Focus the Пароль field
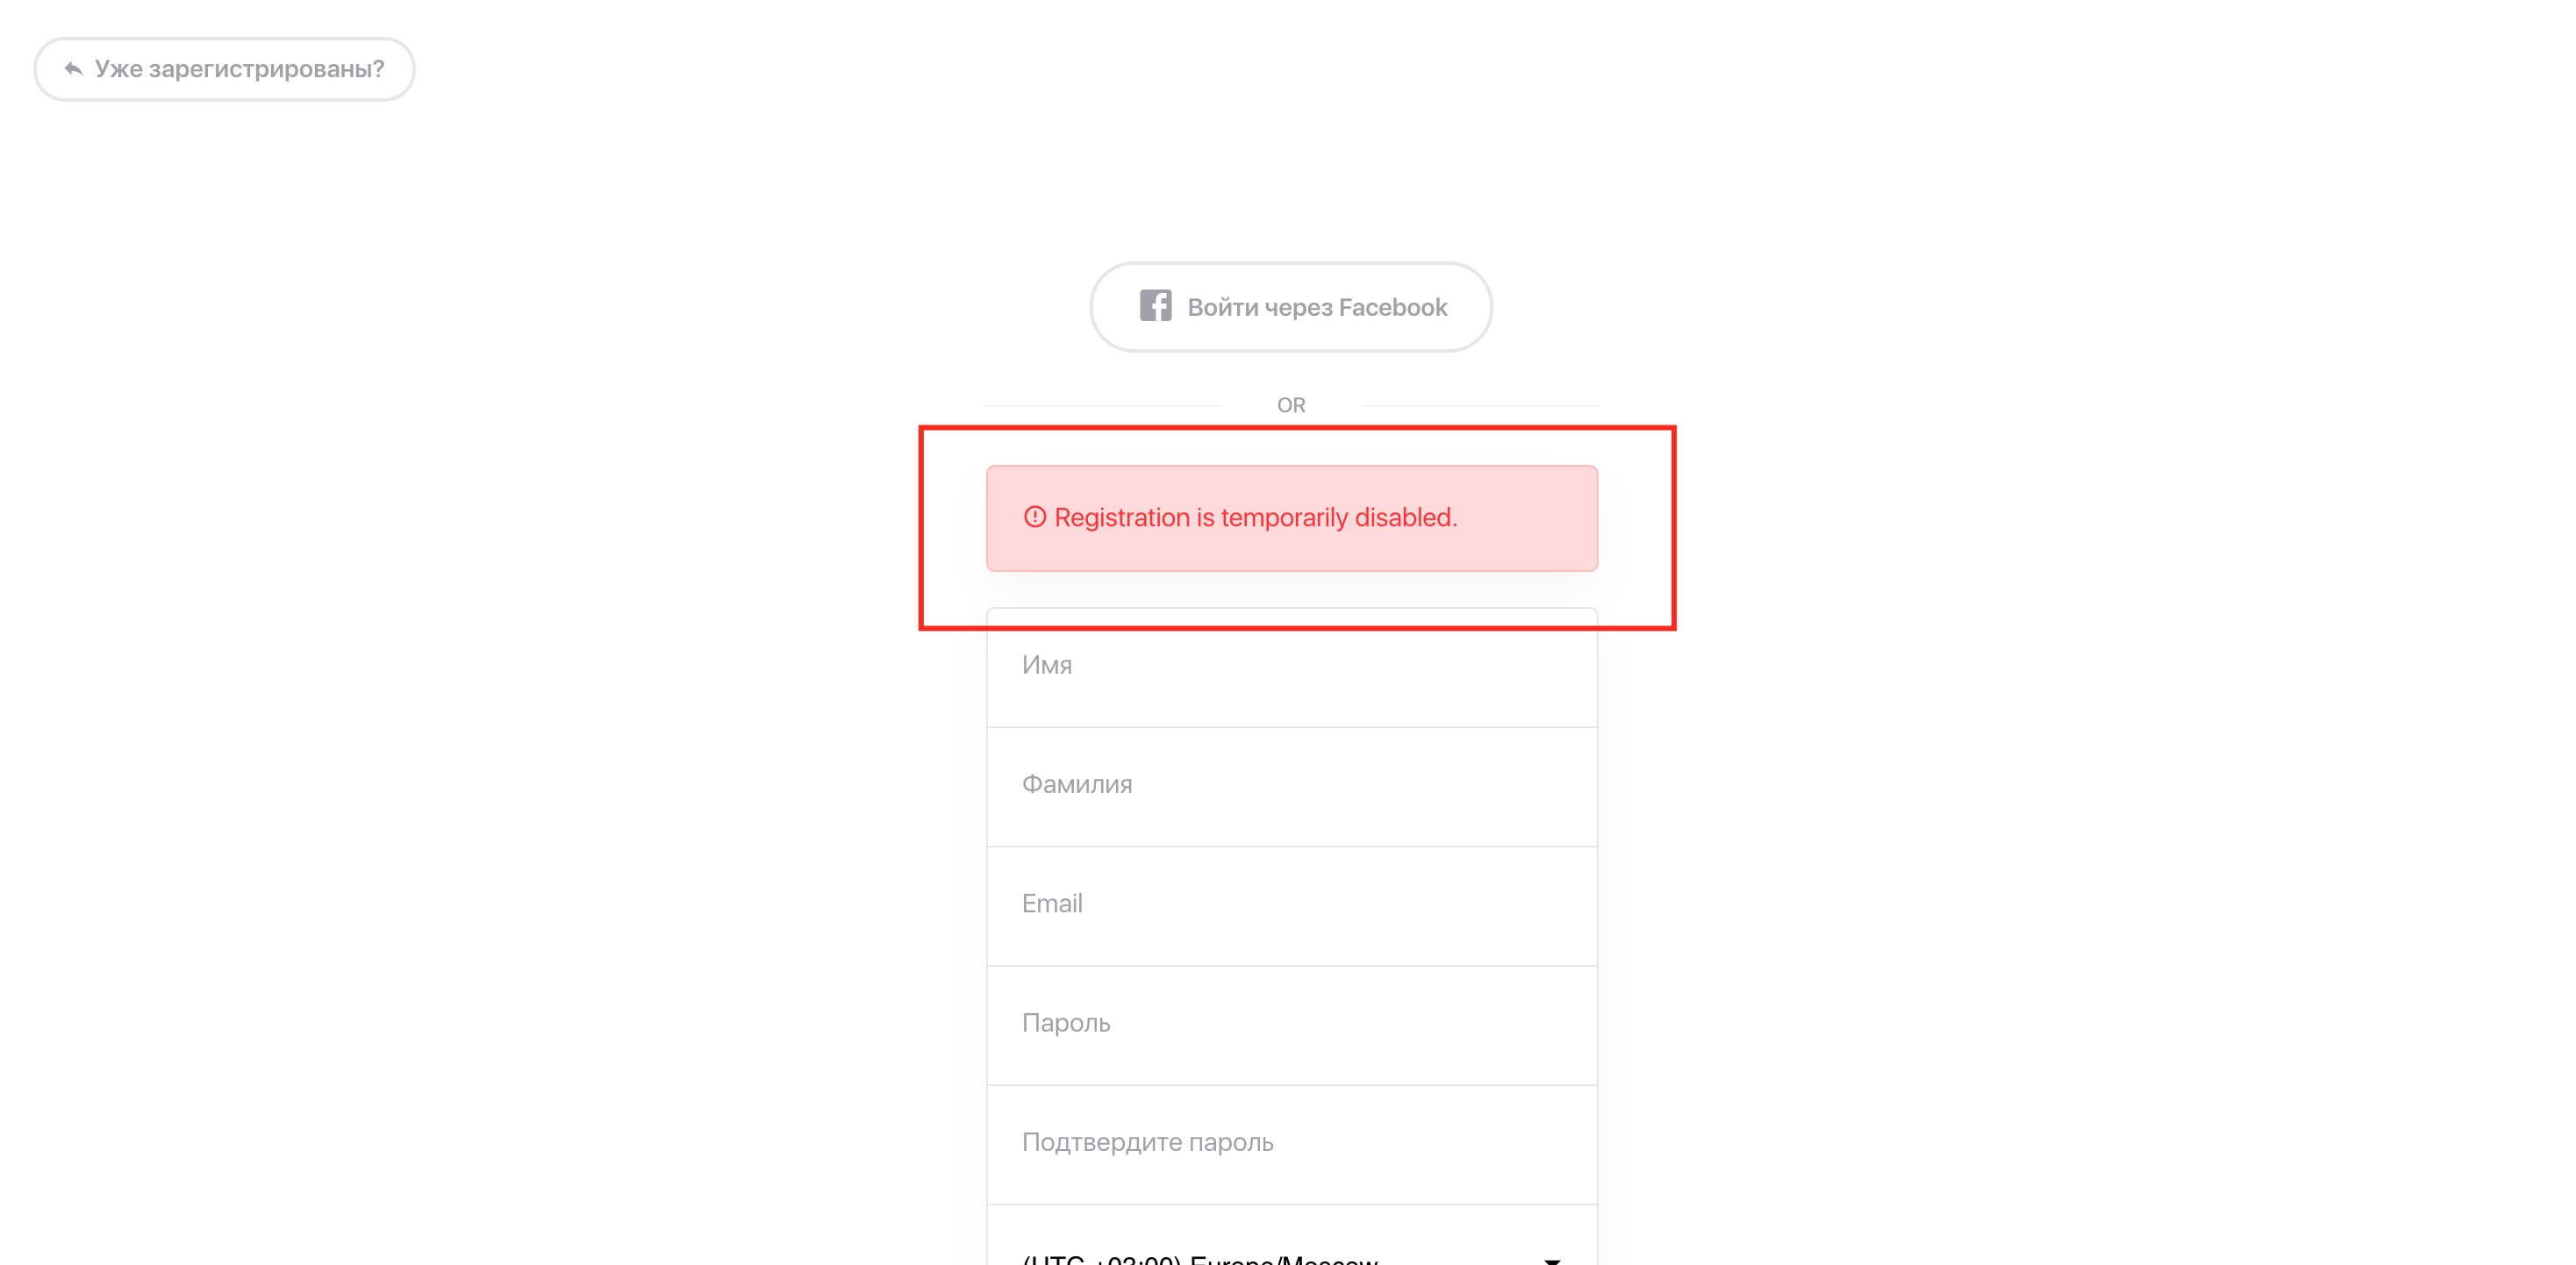Screen dimensions: 2576x1265 1290,1024
